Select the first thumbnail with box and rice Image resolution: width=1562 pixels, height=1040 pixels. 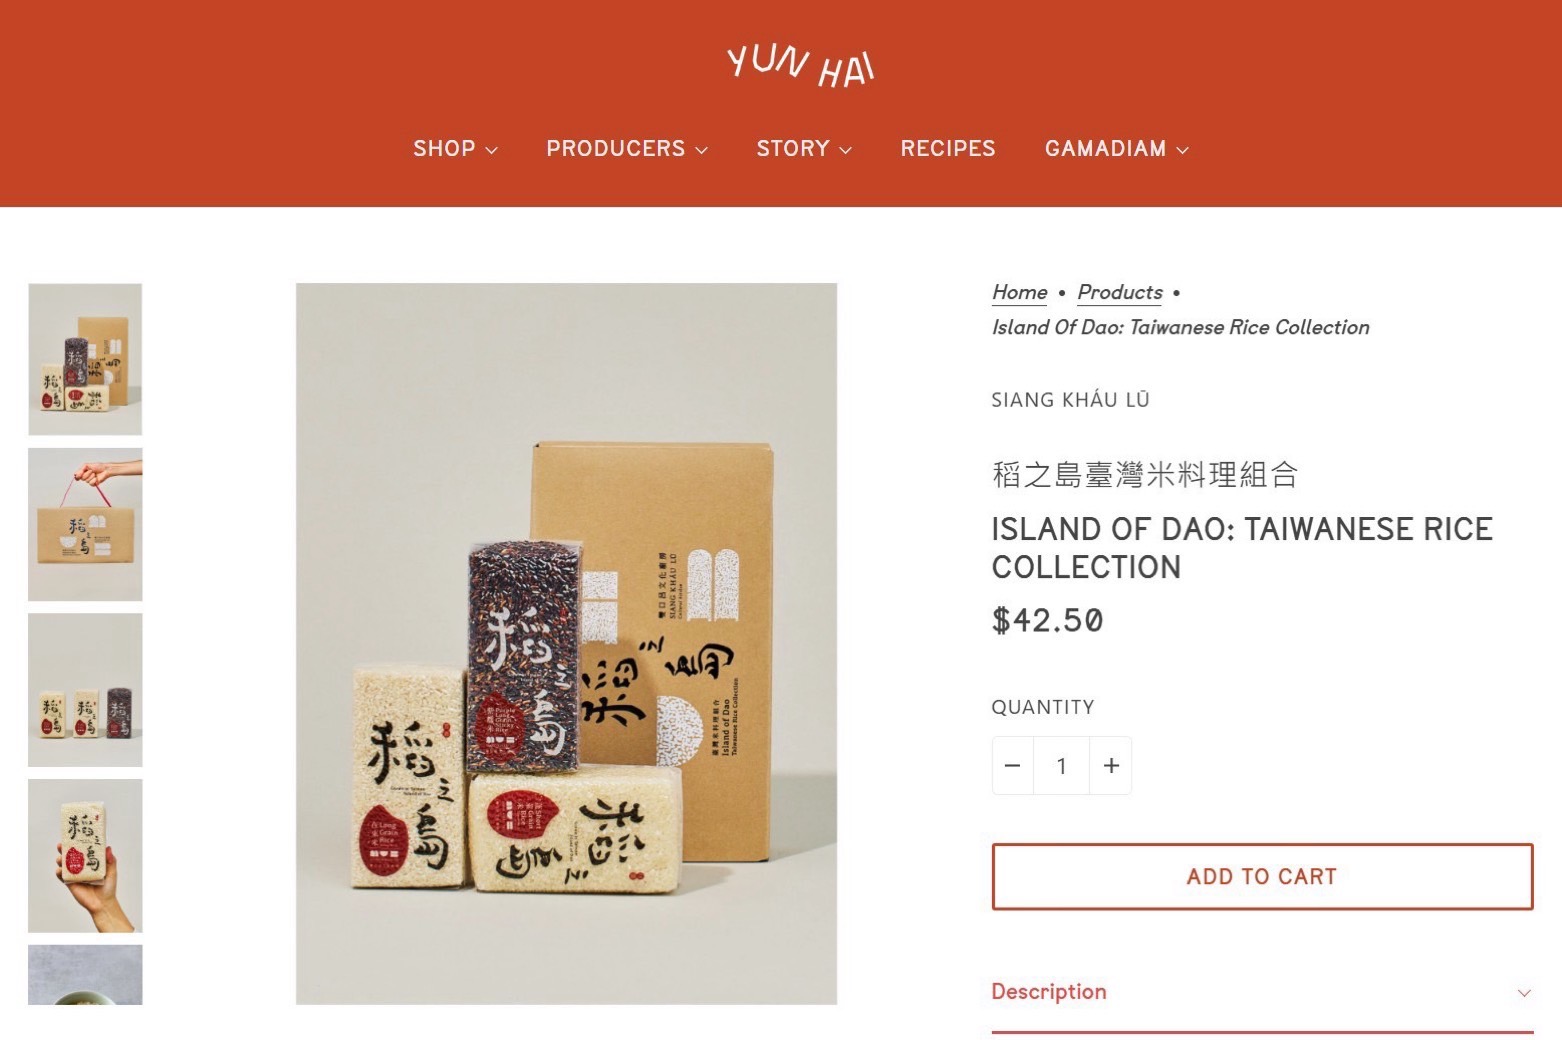(85, 359)
